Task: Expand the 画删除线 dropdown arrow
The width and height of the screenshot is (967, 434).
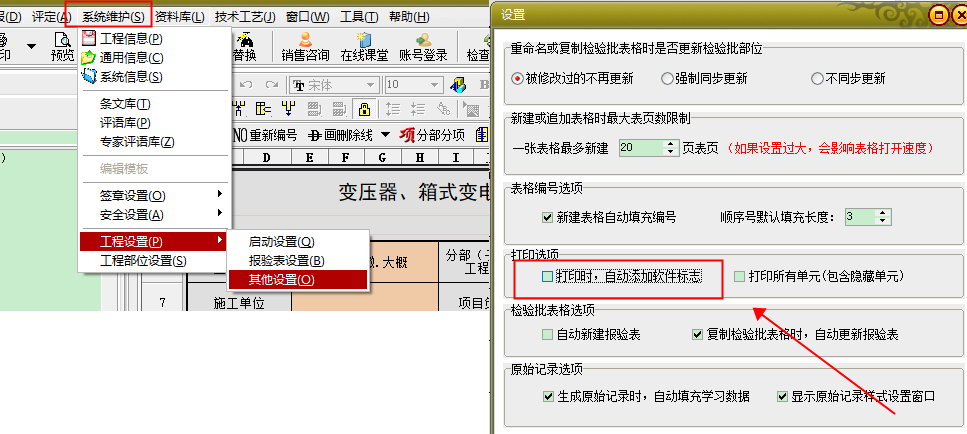Action: 385,135
